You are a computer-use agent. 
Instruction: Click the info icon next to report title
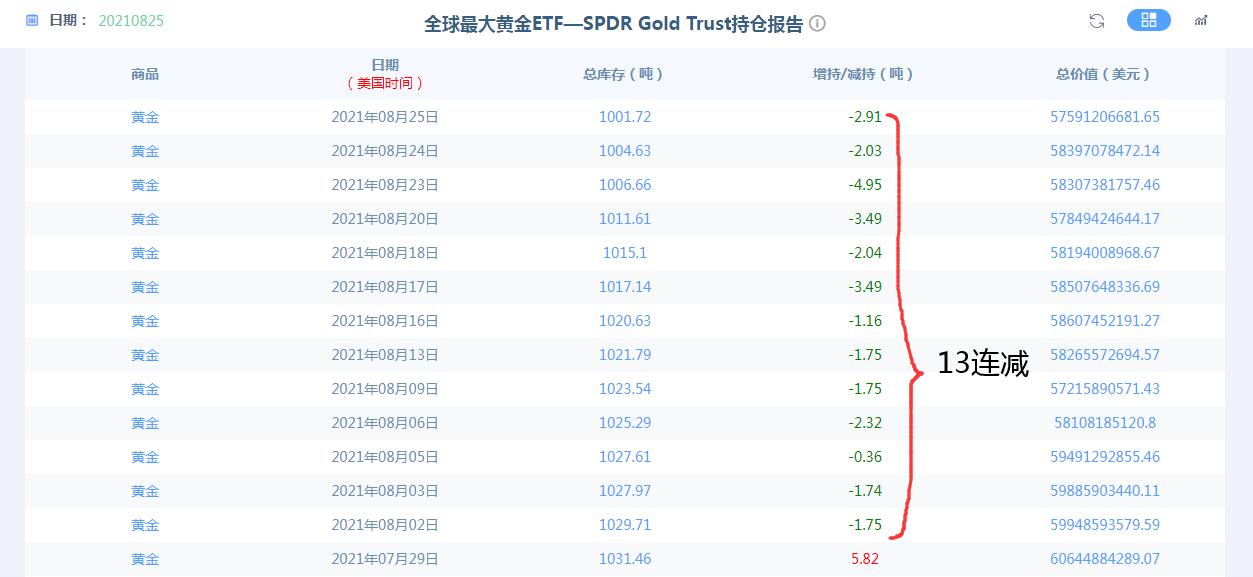click(817, 23)
